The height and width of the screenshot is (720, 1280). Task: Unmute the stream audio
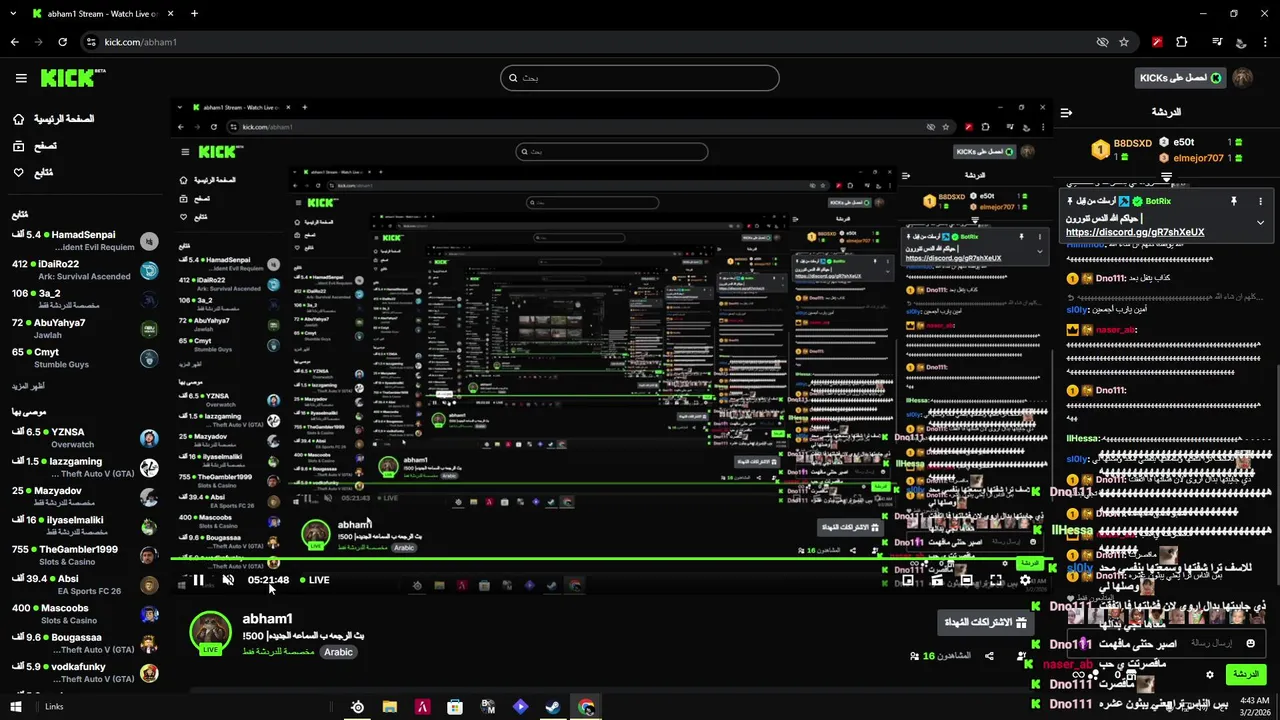coord(228,580)
